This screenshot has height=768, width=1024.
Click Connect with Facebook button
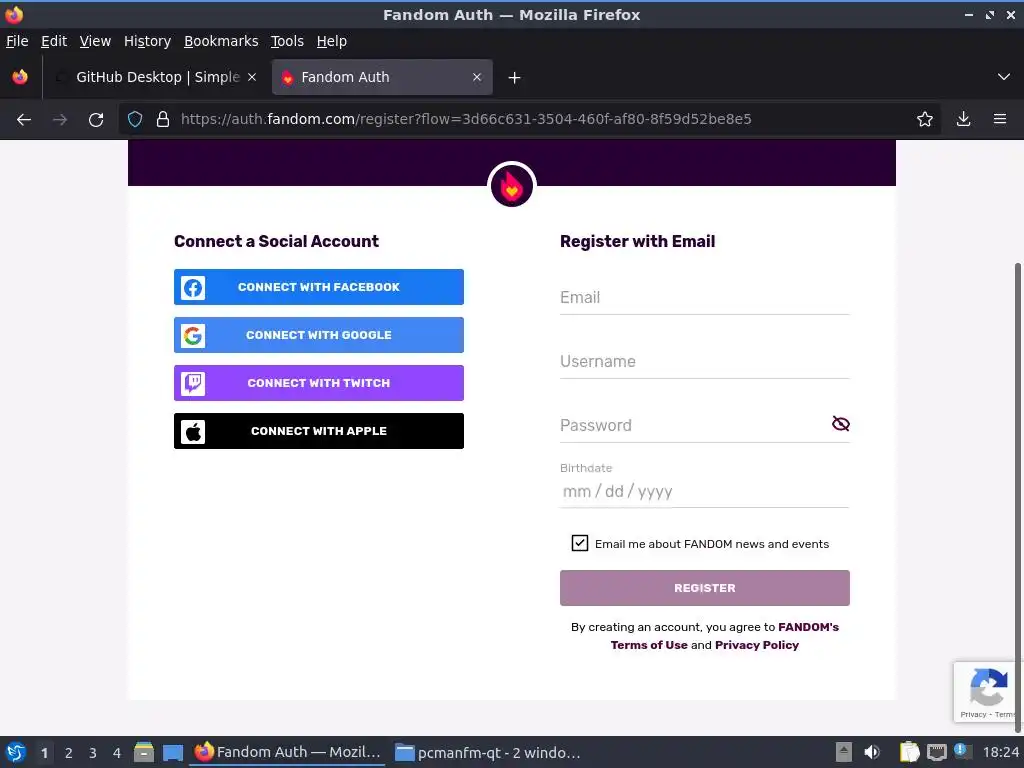tap(319, 287)
